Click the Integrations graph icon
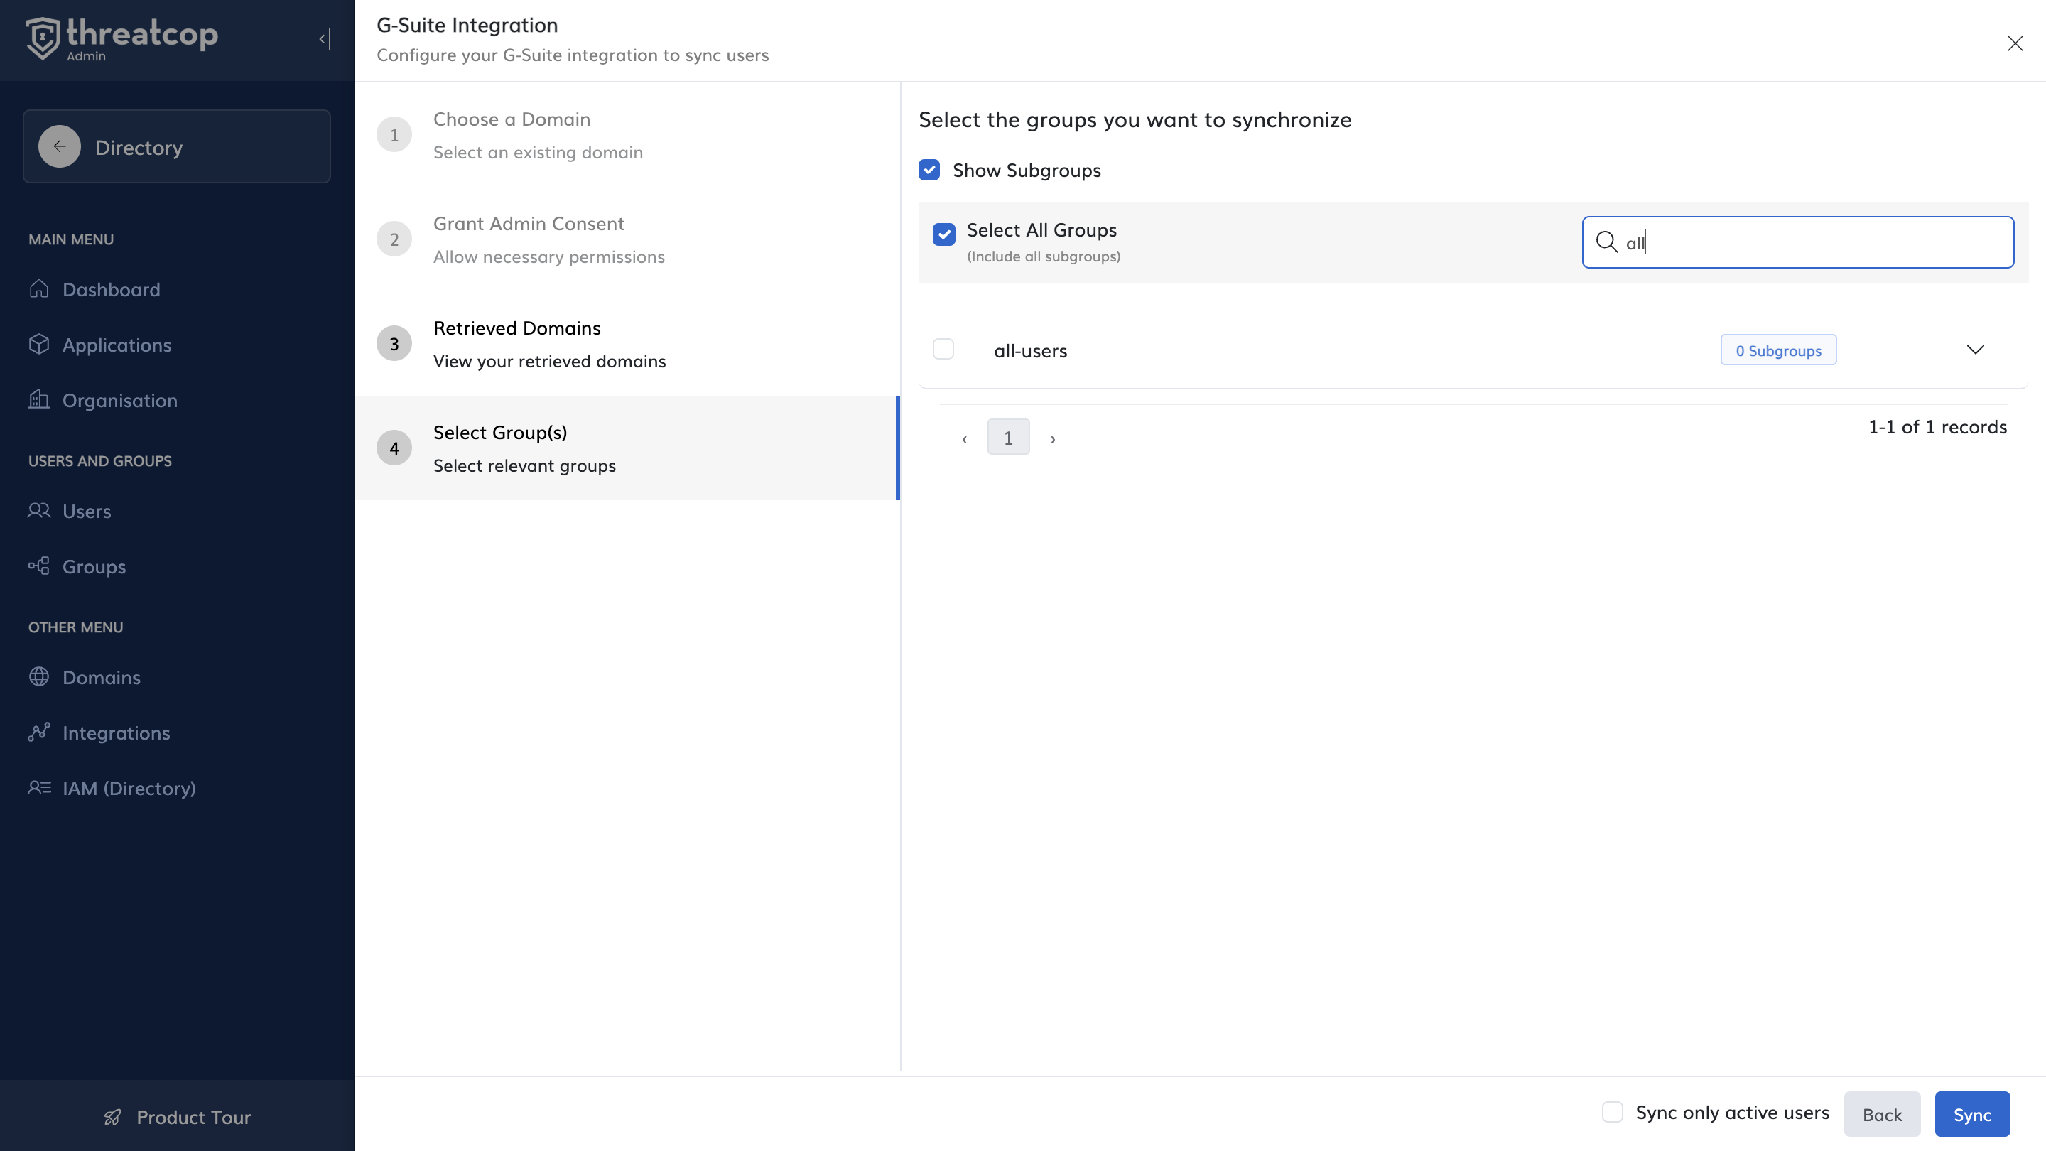Viewport: 2046px width, 1151px height. [39, 732]
